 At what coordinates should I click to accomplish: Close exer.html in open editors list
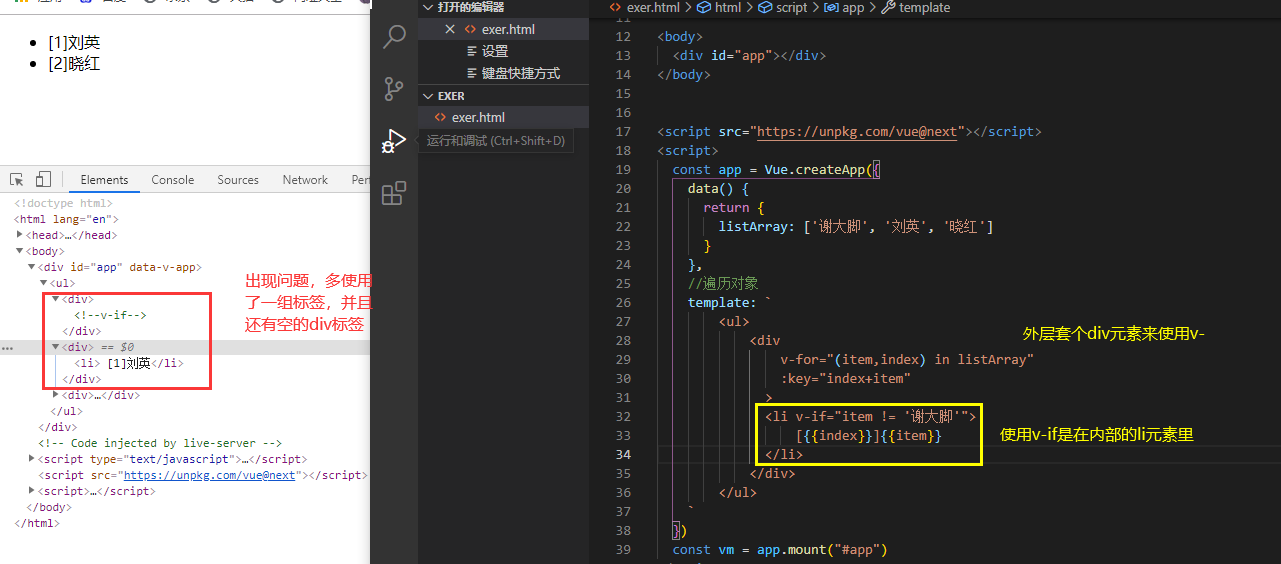tap(450, 29)
